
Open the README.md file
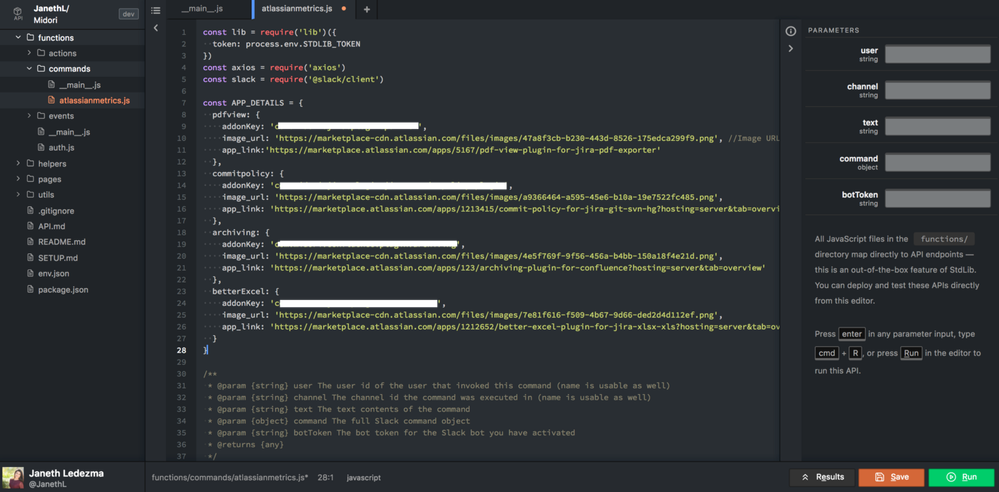[x=61, y=242]
